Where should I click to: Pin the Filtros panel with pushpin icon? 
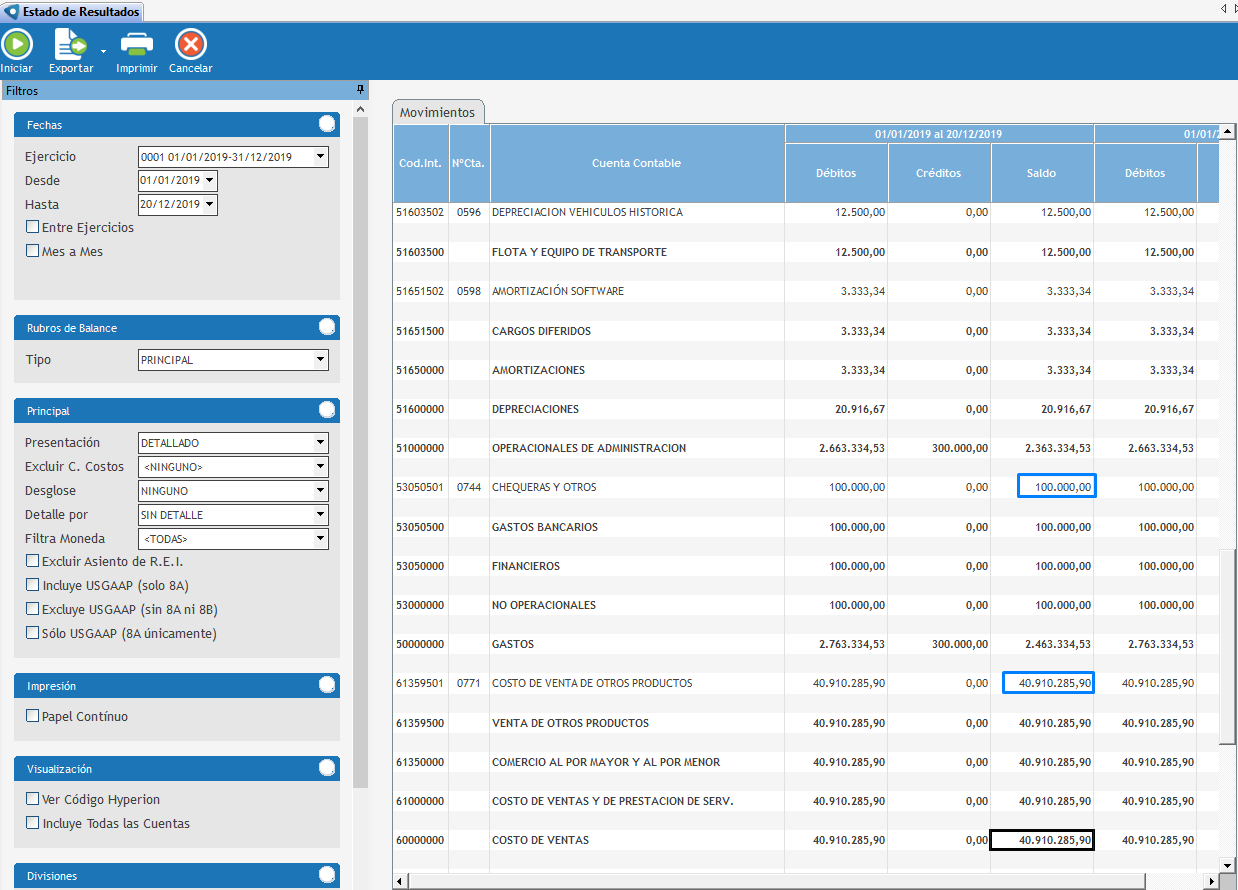click(360, 90)
